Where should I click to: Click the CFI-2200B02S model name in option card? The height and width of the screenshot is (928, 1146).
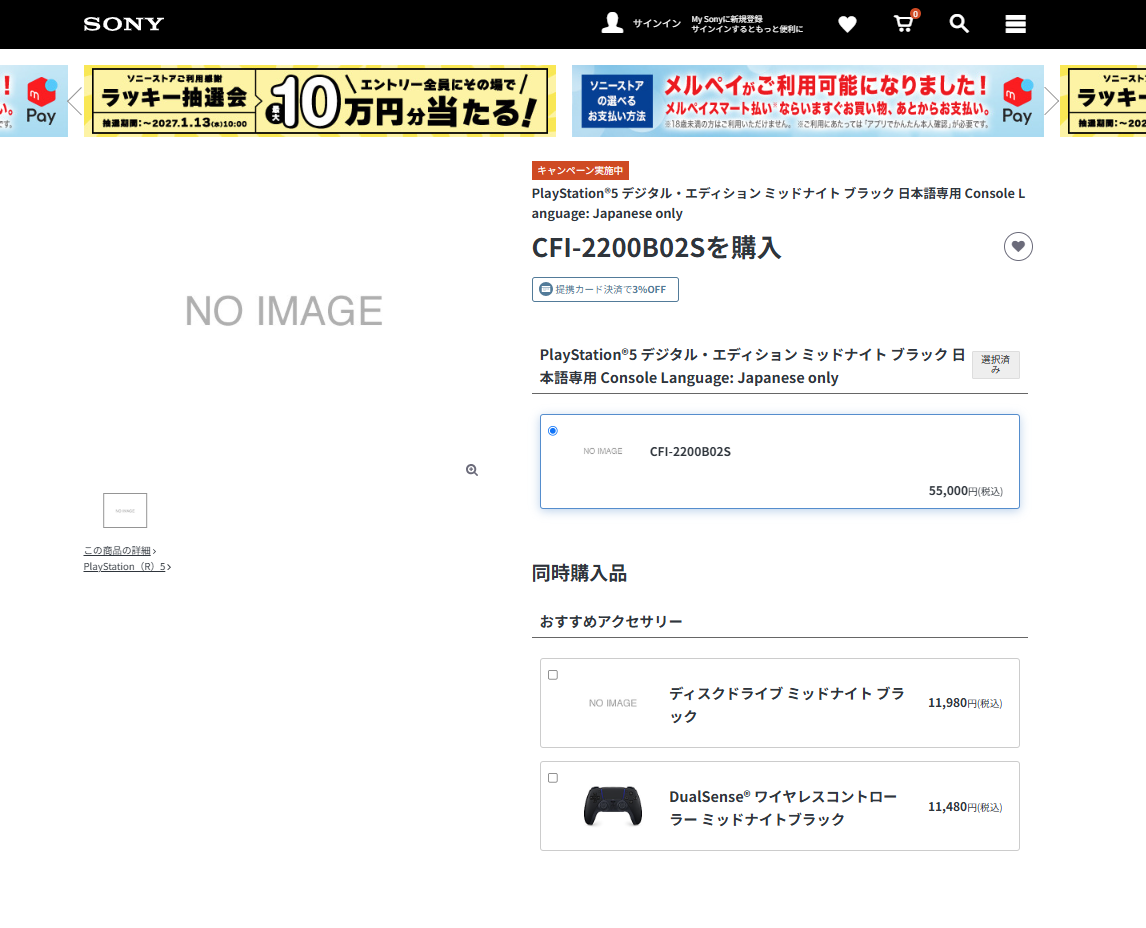pyautogui.click(x=690, y=452)
